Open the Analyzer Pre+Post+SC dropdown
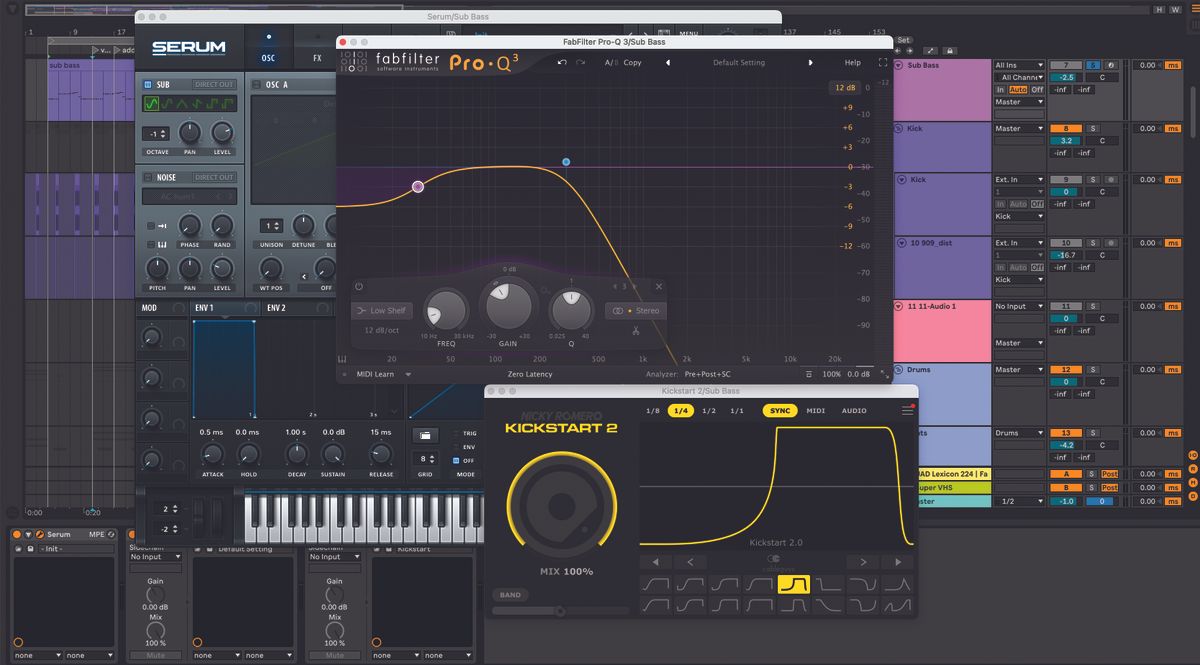The image size is (1200, 665). [x=708, y=375]
